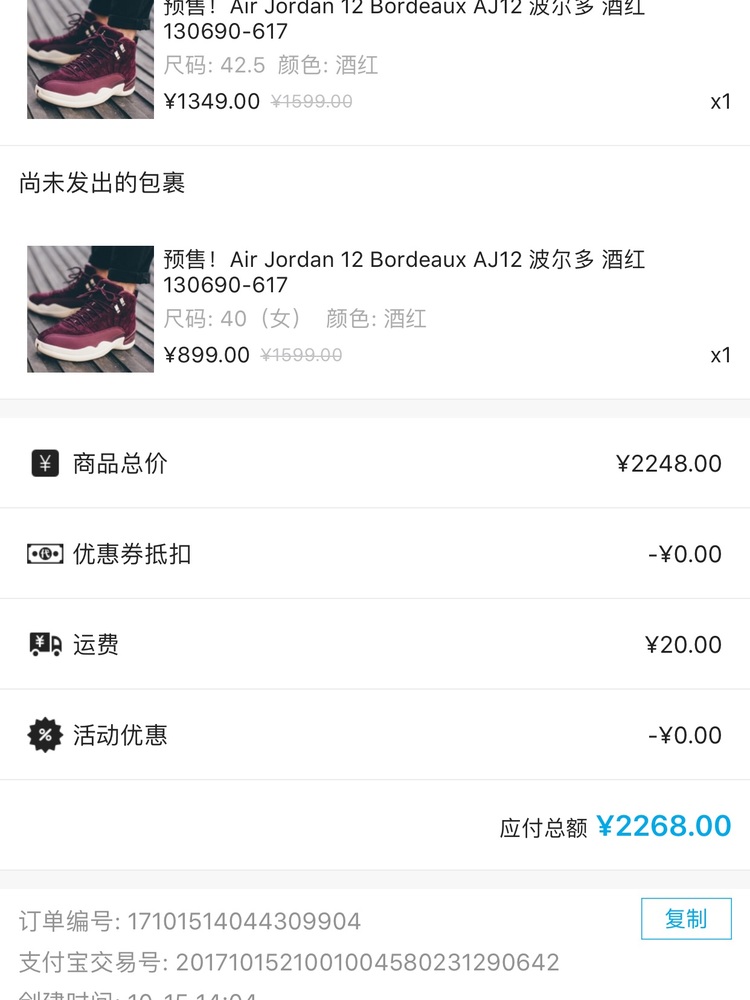Select the 优惠券抵扣 row
Viewport: 750px width, 1000px height.
(x=375, y=554)
